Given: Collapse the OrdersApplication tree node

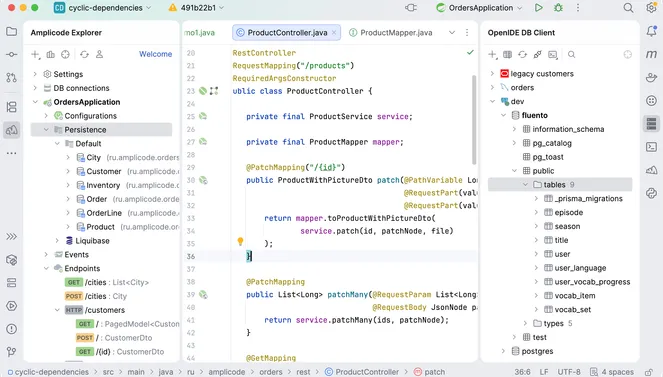Looking at the screenshot, I should [35, 102].
